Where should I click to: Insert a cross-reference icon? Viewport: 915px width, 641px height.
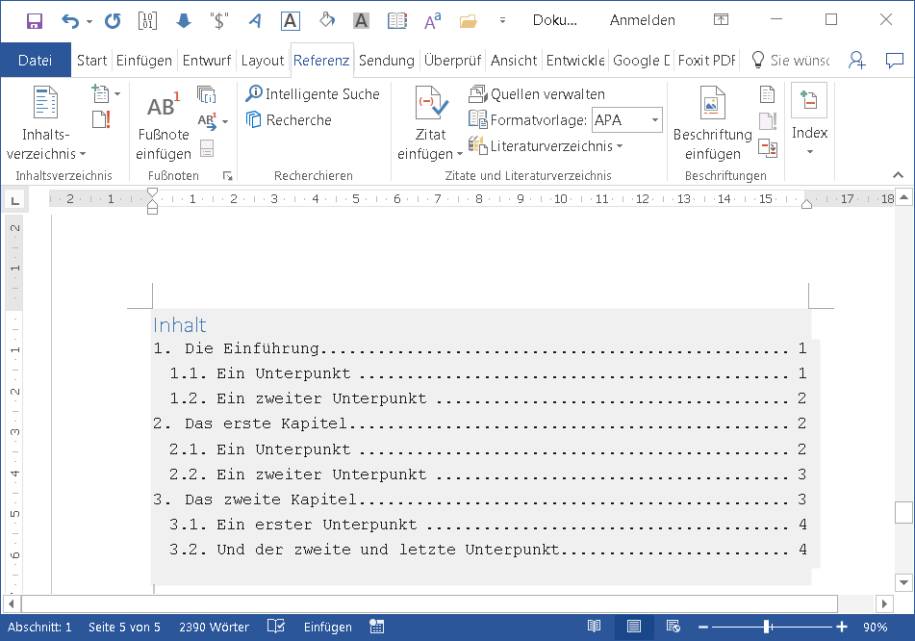pyautogui.click(x=768, y=148)
